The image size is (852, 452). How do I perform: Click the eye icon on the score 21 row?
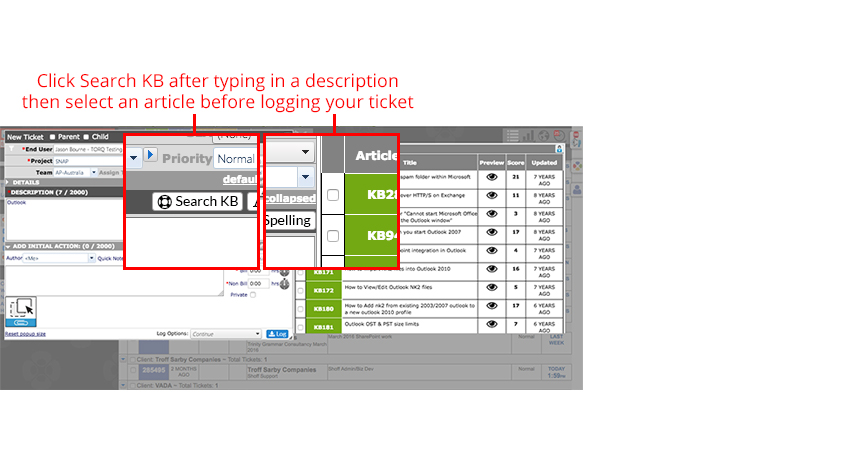click(492, 177)
